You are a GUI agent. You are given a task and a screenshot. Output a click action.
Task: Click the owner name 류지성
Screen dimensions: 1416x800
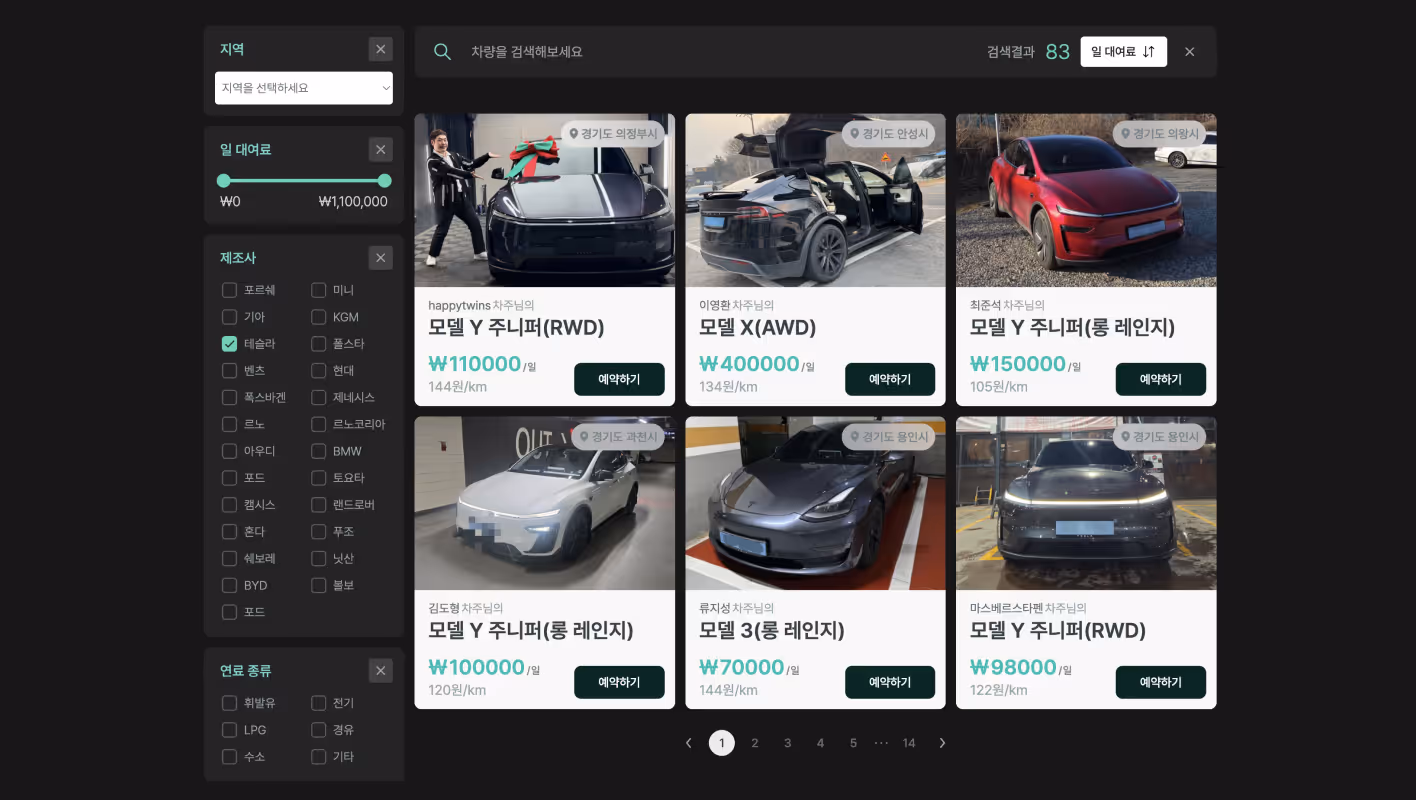[714, 608]
